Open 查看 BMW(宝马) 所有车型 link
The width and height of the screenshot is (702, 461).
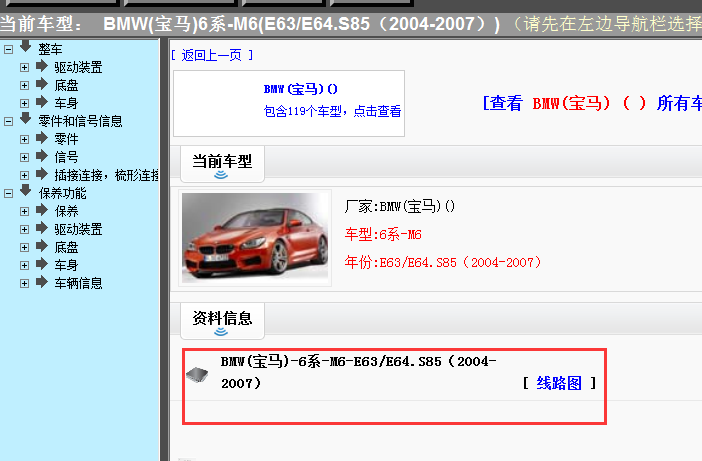point(592,103)
